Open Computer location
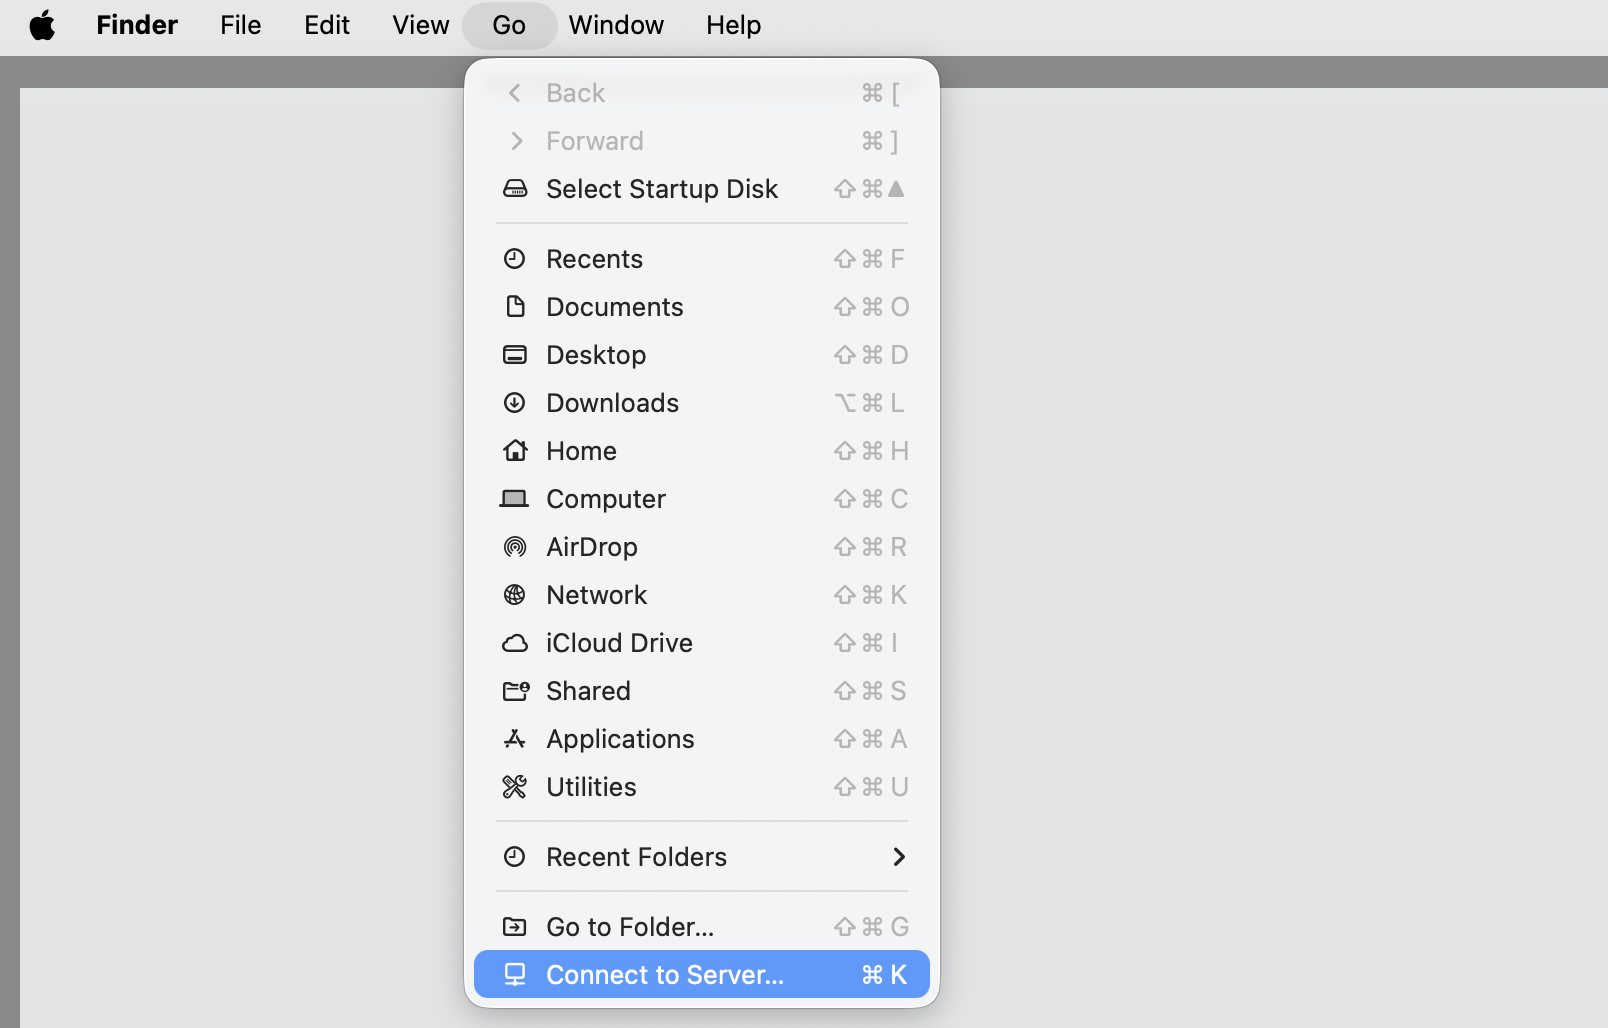This screenshot has height=1028, width=1608. point(702,499)
